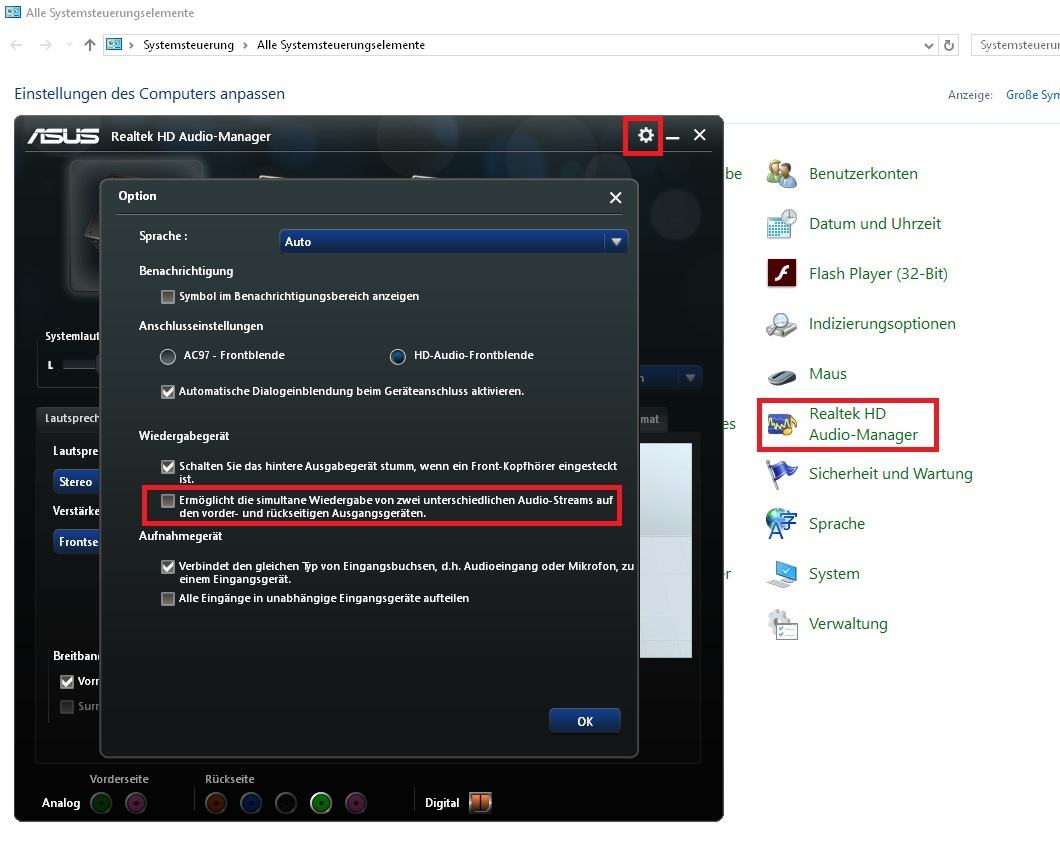This screenshot has height=841, width=1060.
Task: Click the pink rear jack
Action: [x=356, y=803]
